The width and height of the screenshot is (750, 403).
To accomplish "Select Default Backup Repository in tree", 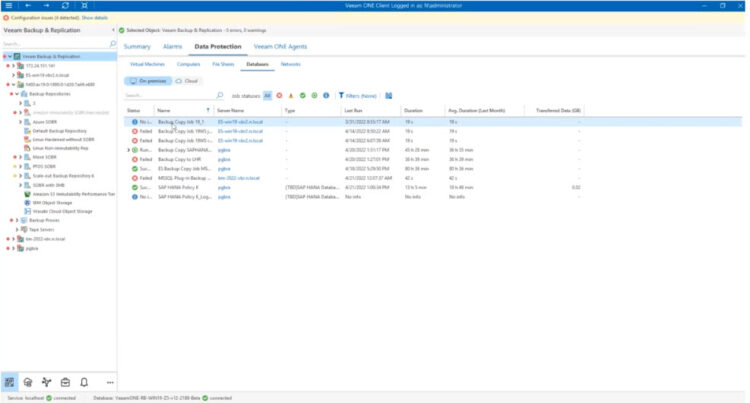I will click(59, 131).
